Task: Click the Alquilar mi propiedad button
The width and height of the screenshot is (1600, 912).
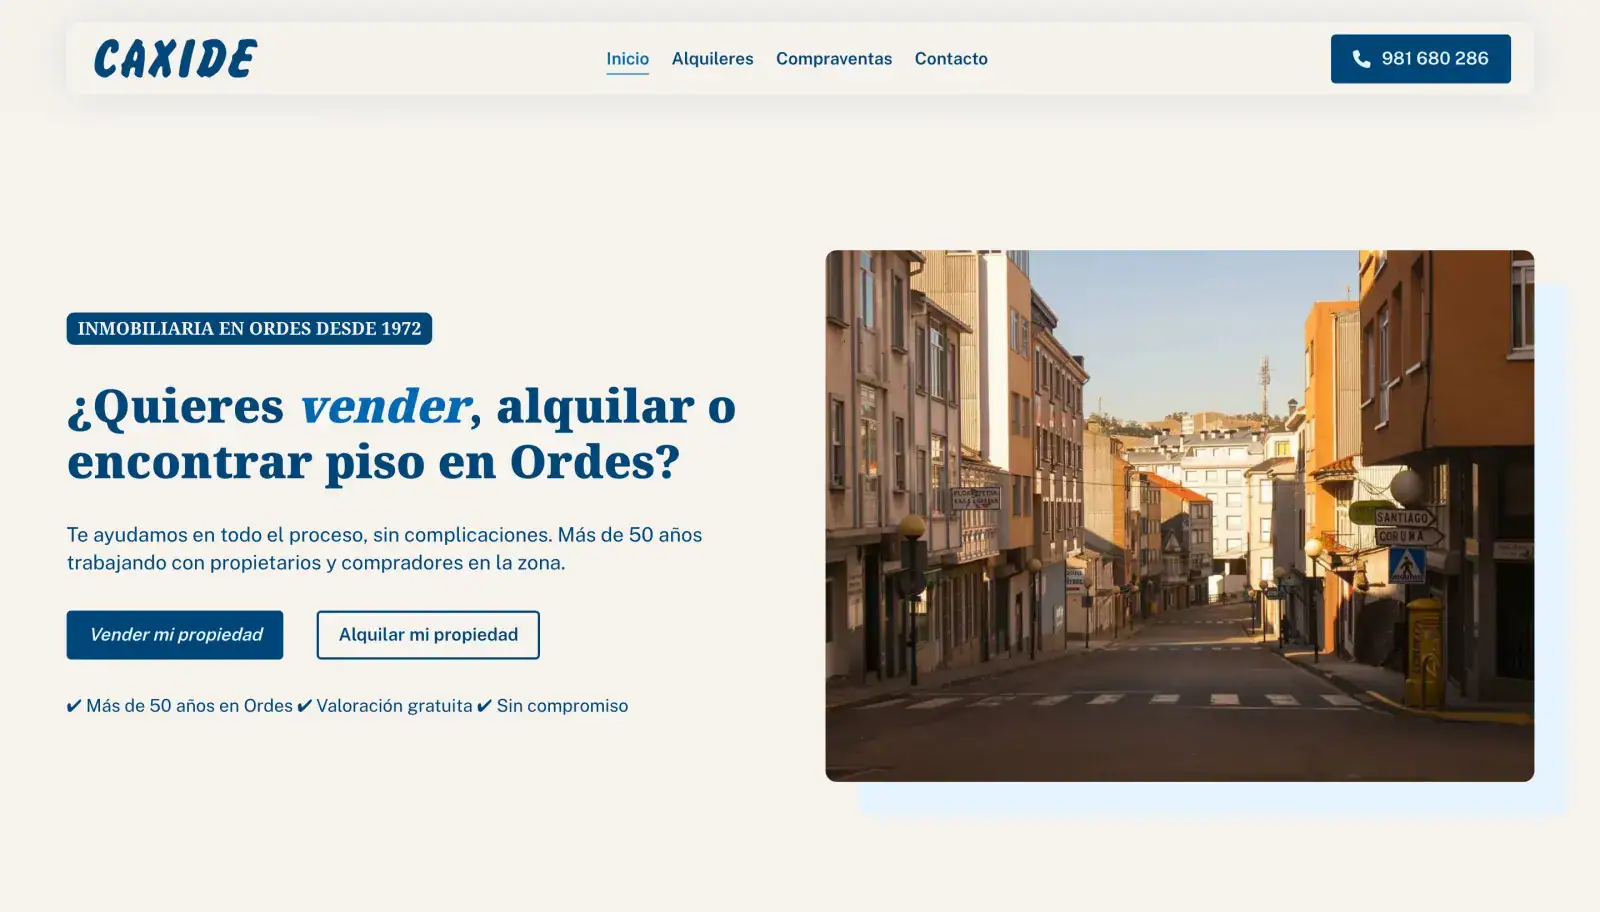Action: 428,635
